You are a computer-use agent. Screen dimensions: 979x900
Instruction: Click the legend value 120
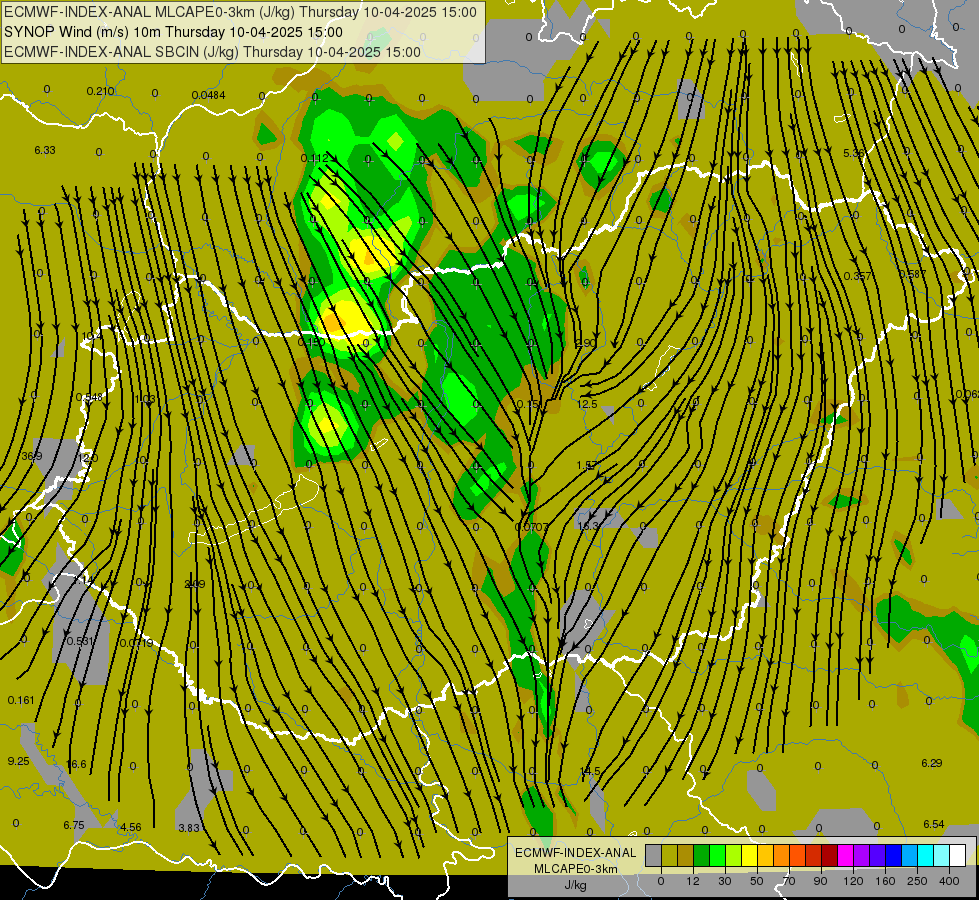(853, 881)
